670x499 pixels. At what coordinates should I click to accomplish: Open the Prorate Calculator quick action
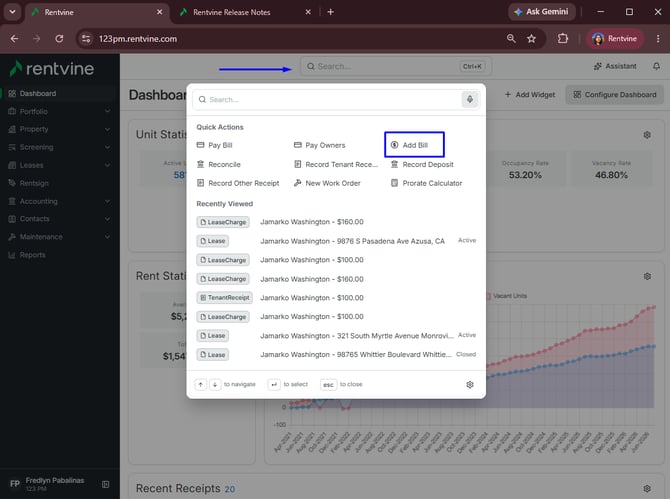[x=426, y=183]
